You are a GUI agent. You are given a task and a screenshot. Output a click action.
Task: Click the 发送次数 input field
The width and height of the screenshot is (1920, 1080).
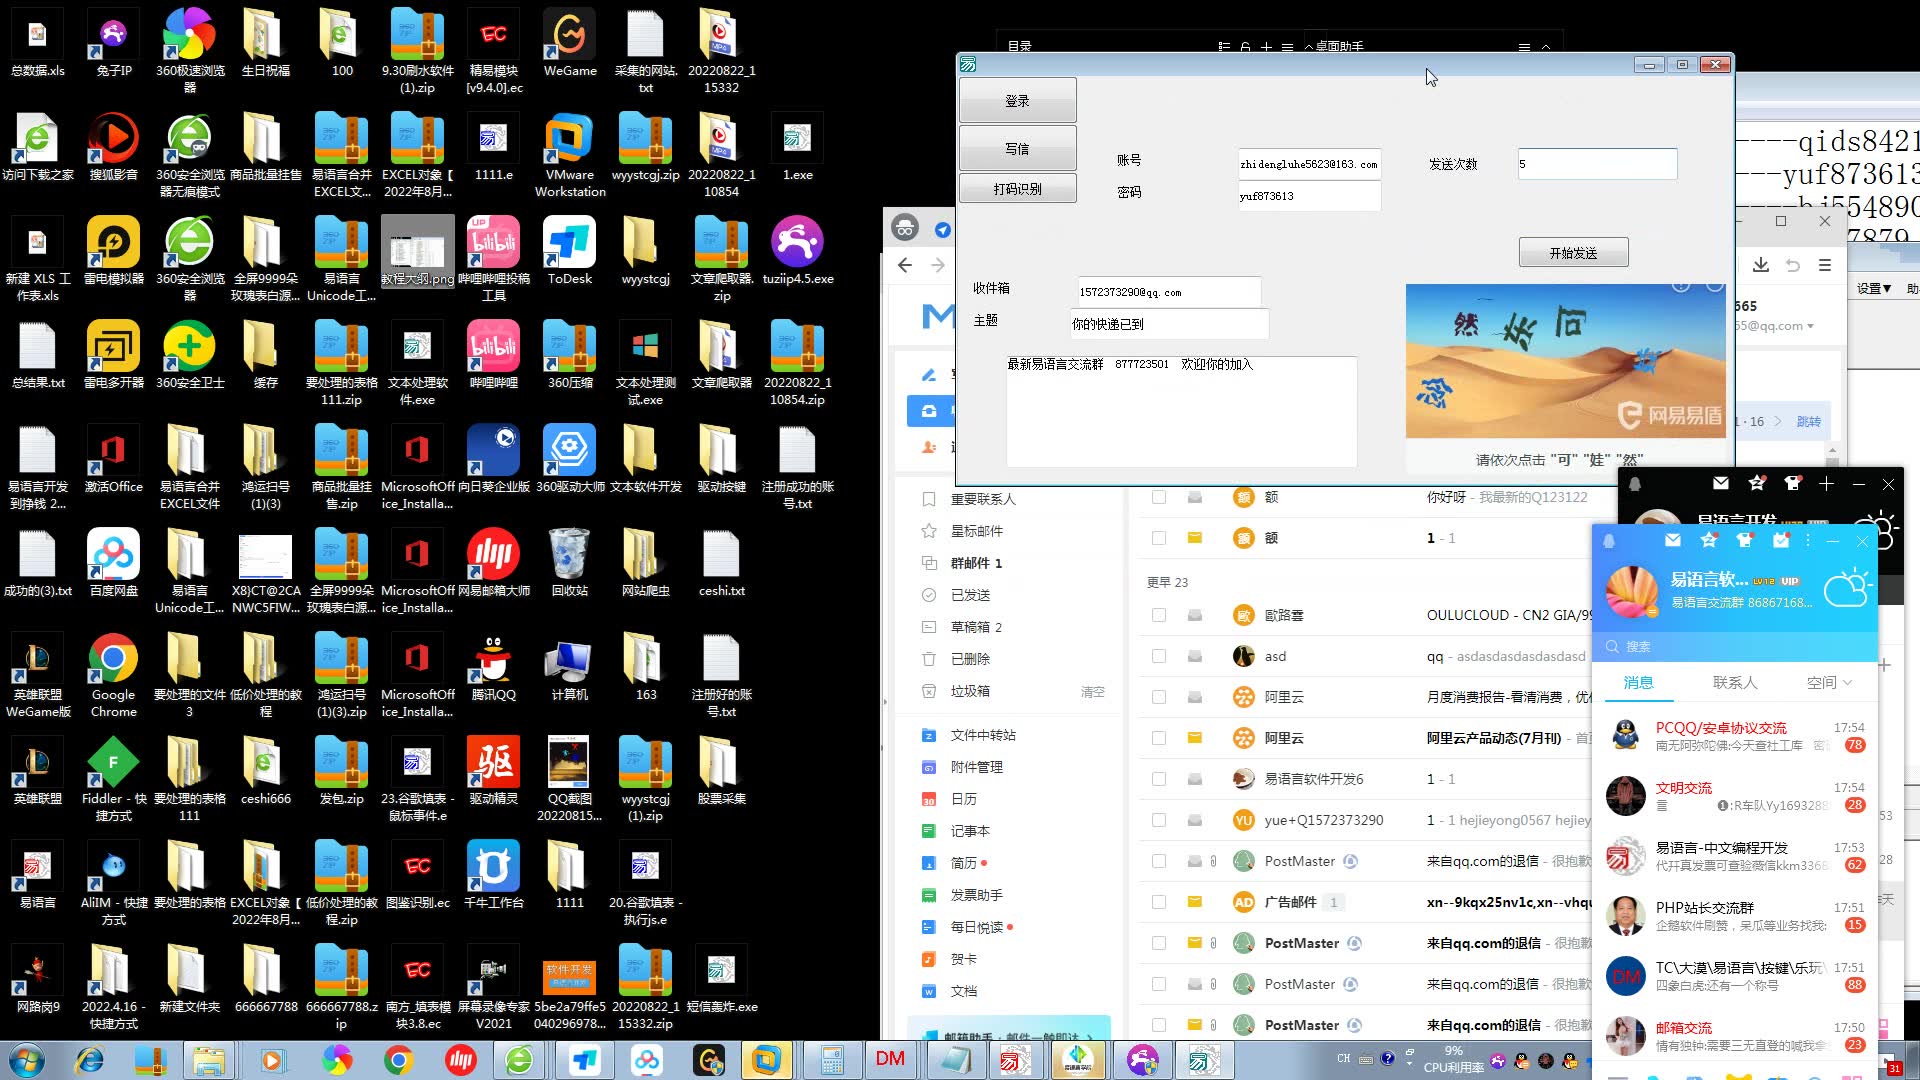[x=1597, y=164]
